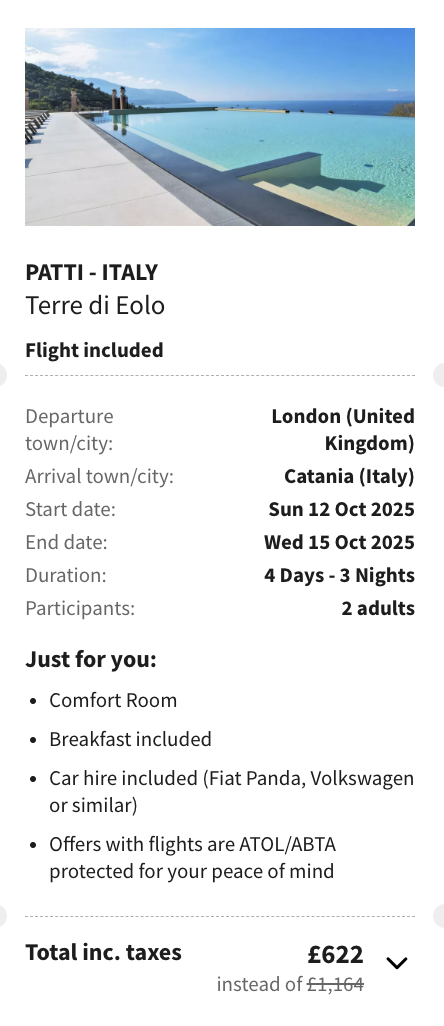Click the ATOL/ABTA protection bullet text
Image resolution: width=444 pixels, height=1026 pixels.
192,858
